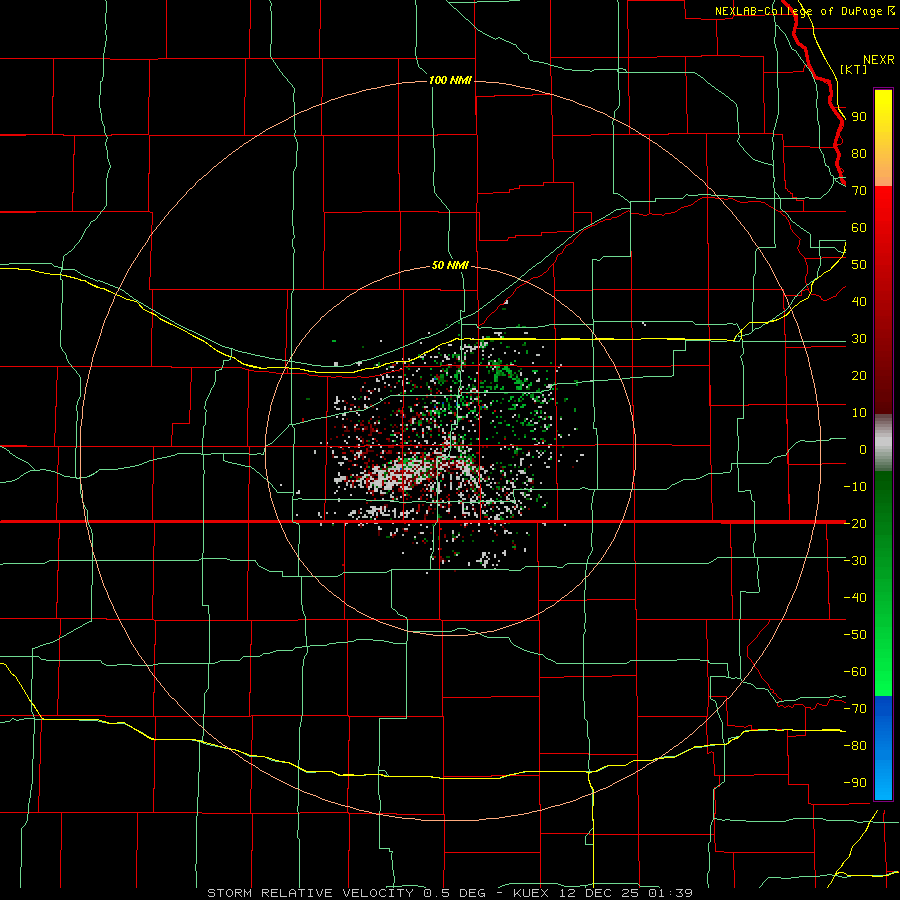
Task: Select the '-20' value on velocity scale
Action: pos(855,523)
